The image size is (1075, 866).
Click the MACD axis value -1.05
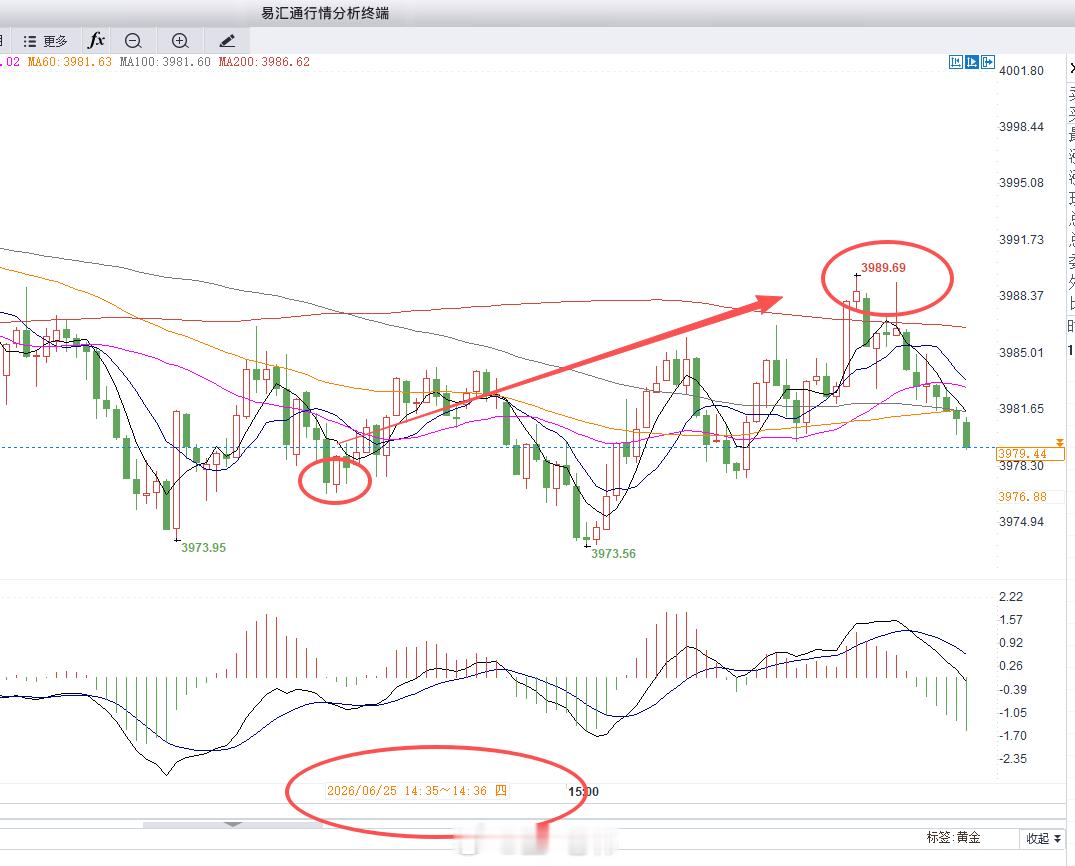[1013, 712]
